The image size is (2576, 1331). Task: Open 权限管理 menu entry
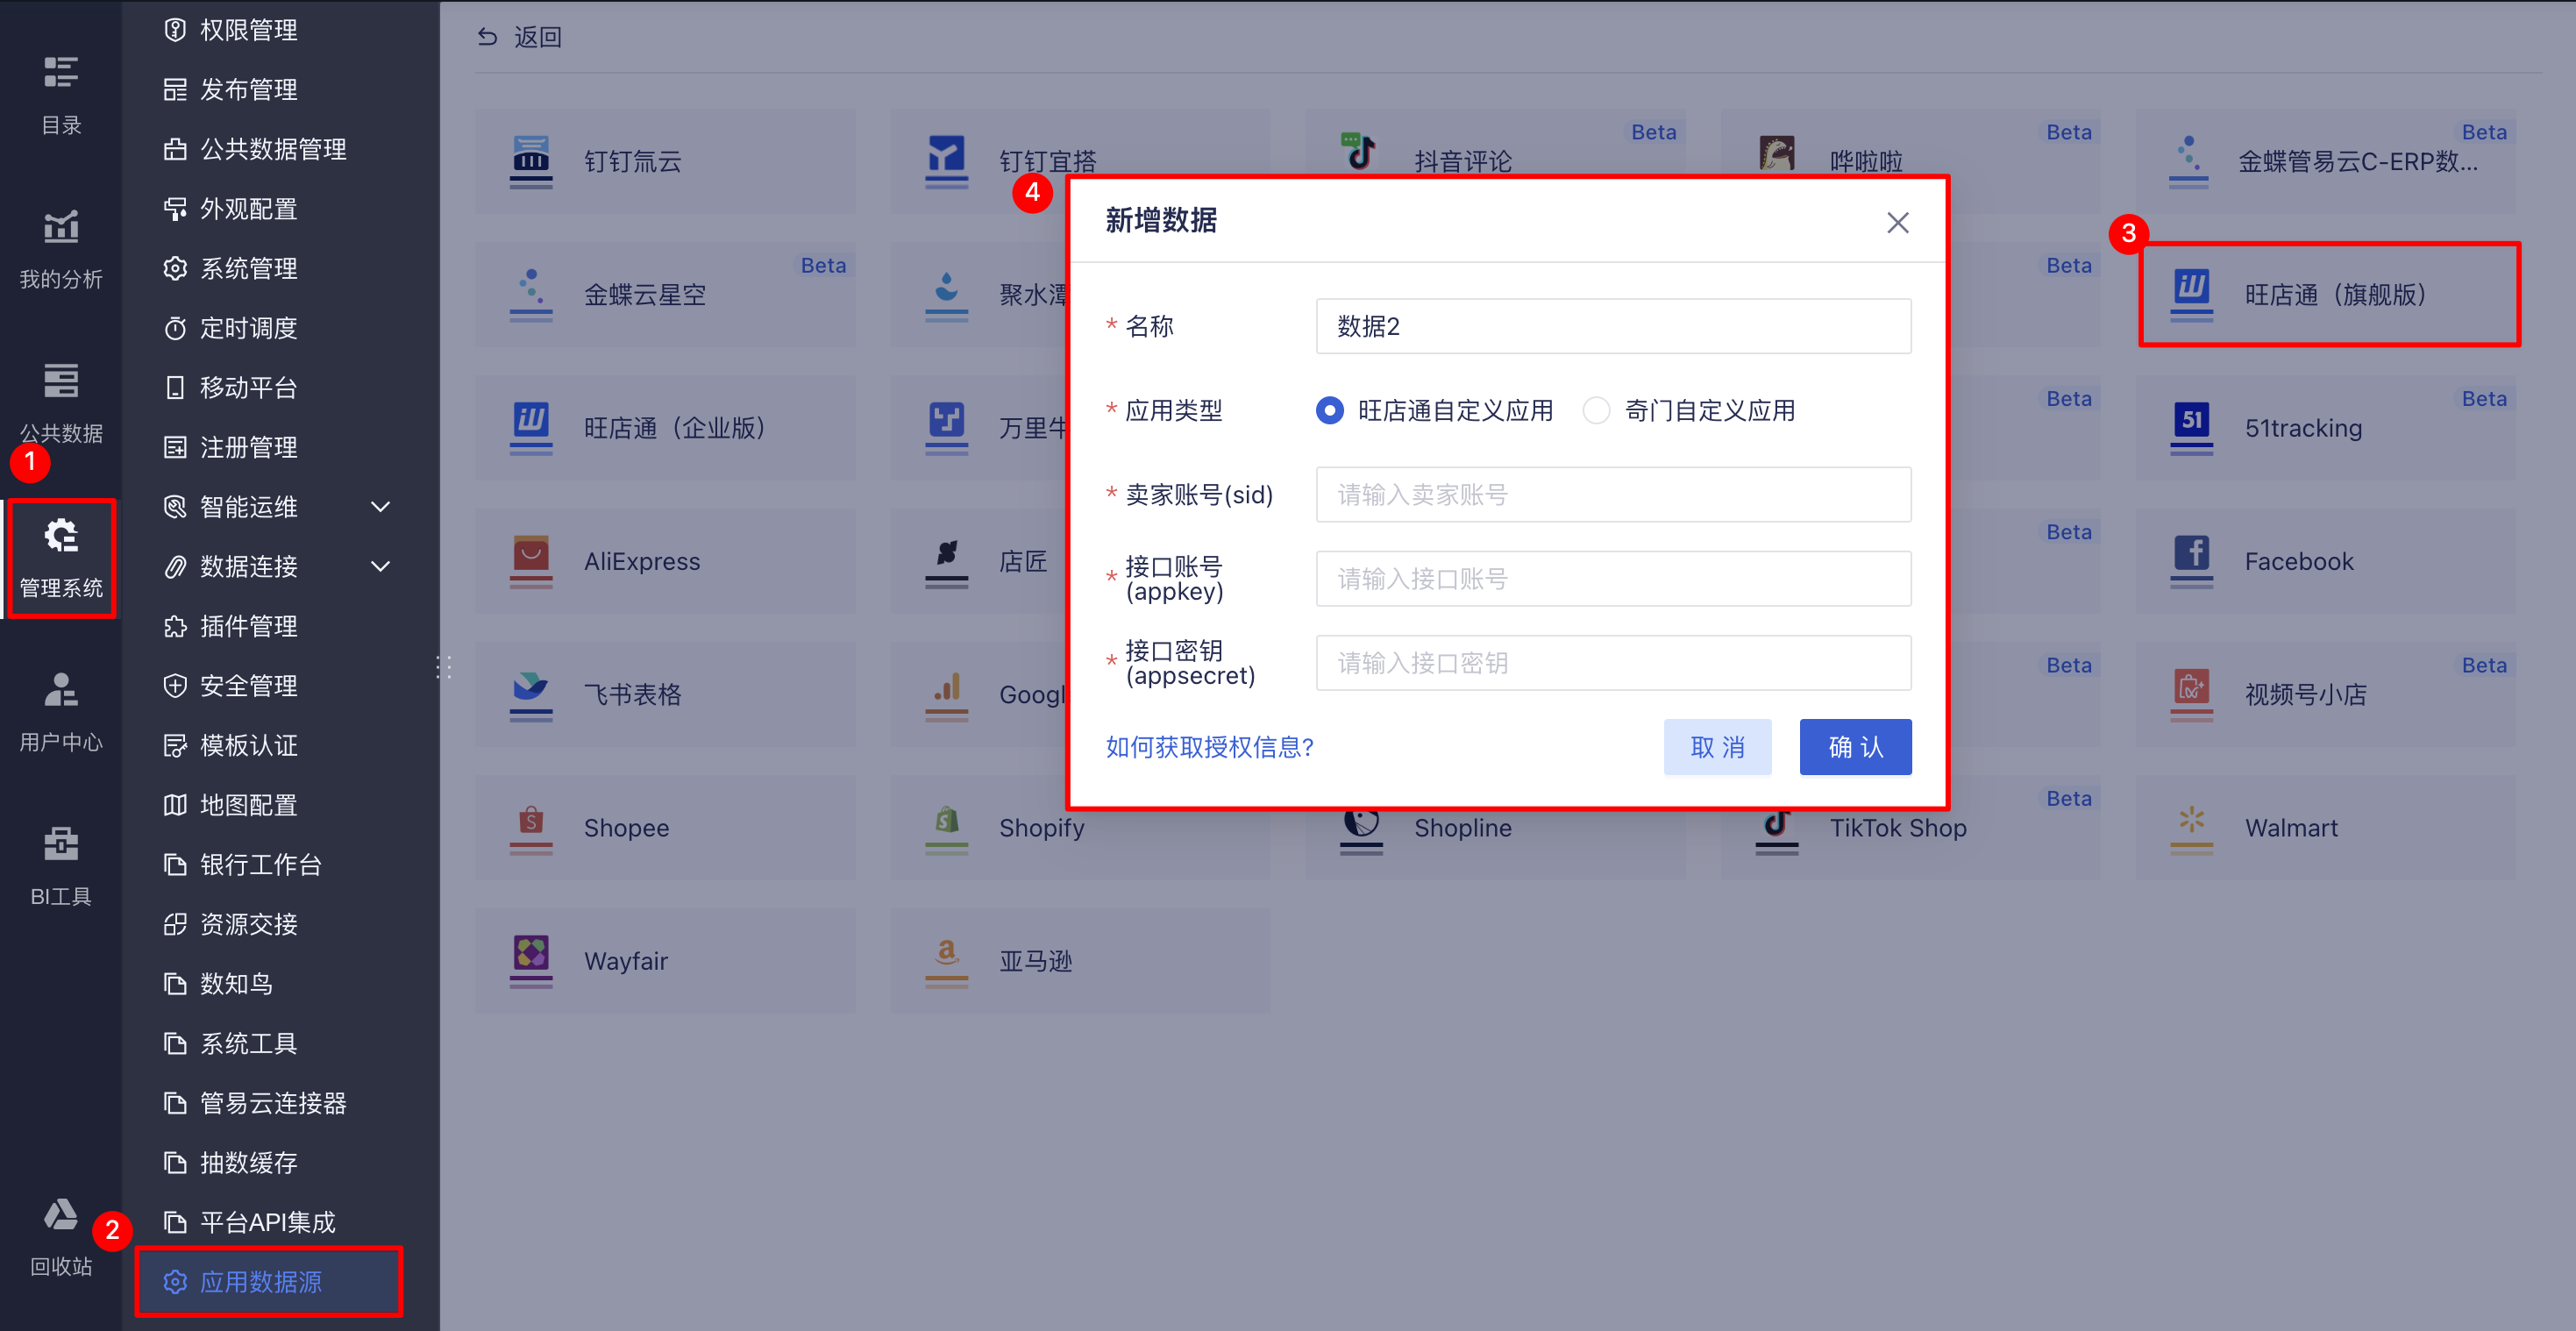[x=248, y=30]
